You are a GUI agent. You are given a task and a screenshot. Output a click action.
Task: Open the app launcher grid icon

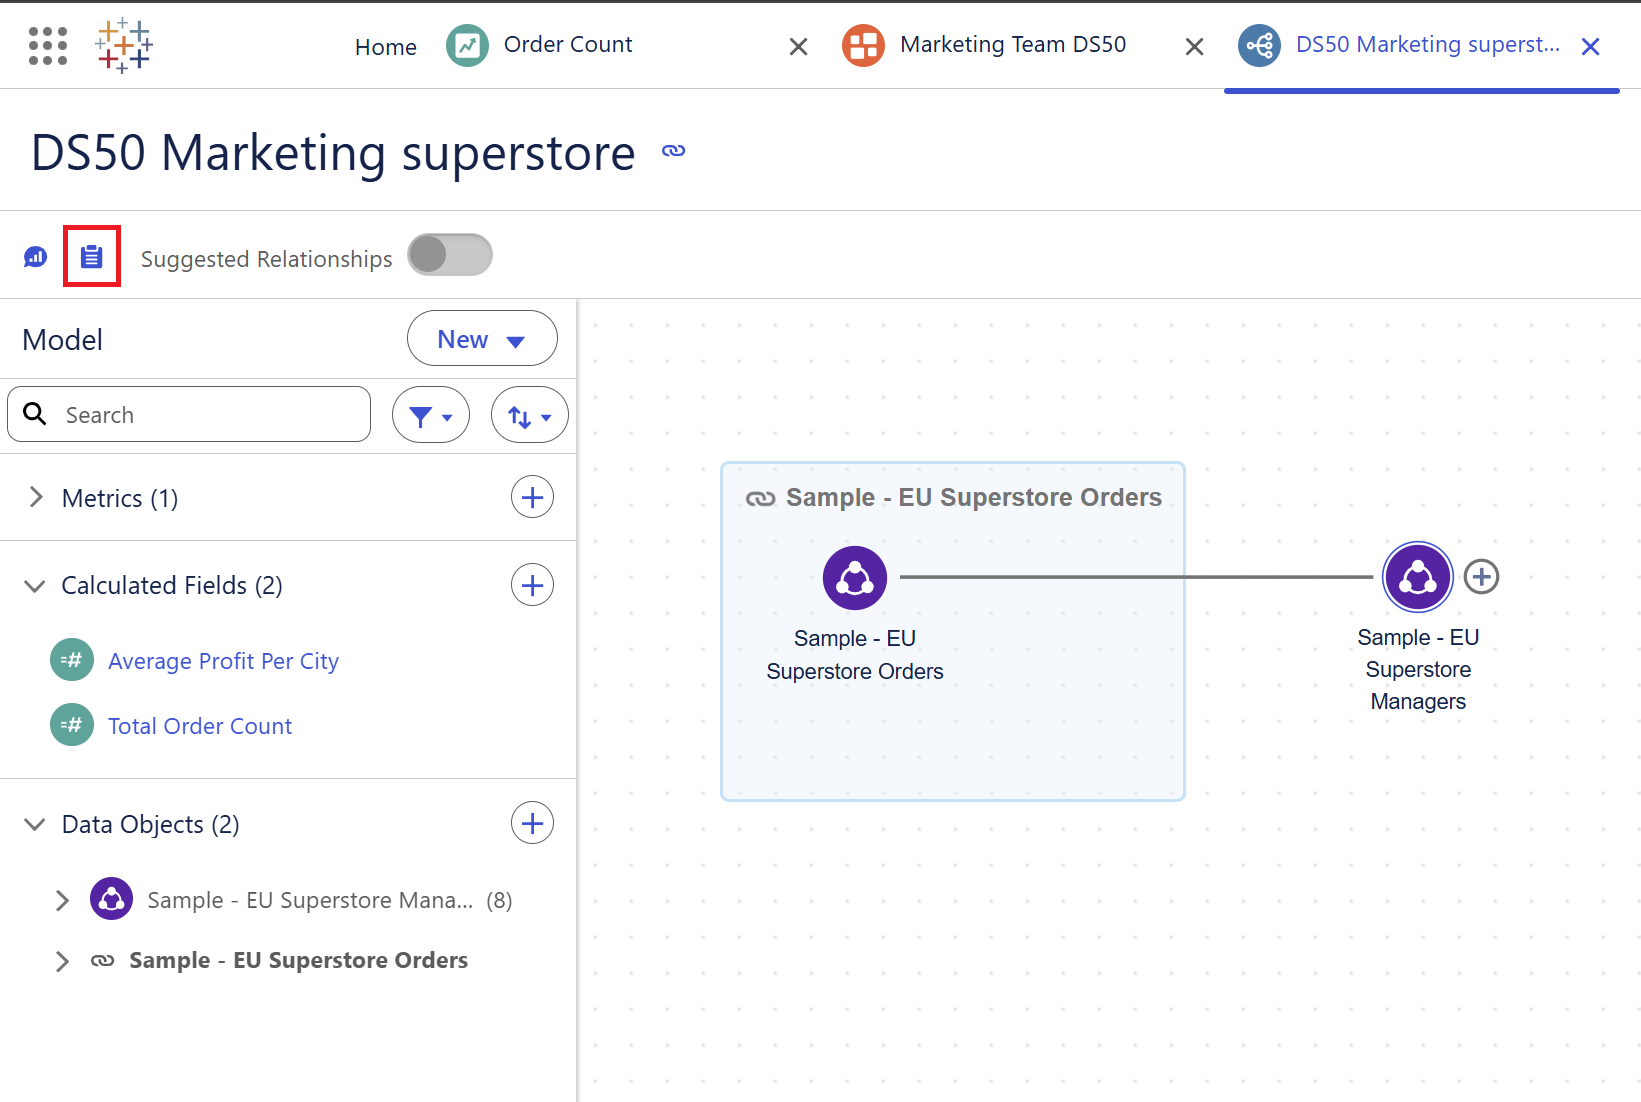(x=48, y=46)
